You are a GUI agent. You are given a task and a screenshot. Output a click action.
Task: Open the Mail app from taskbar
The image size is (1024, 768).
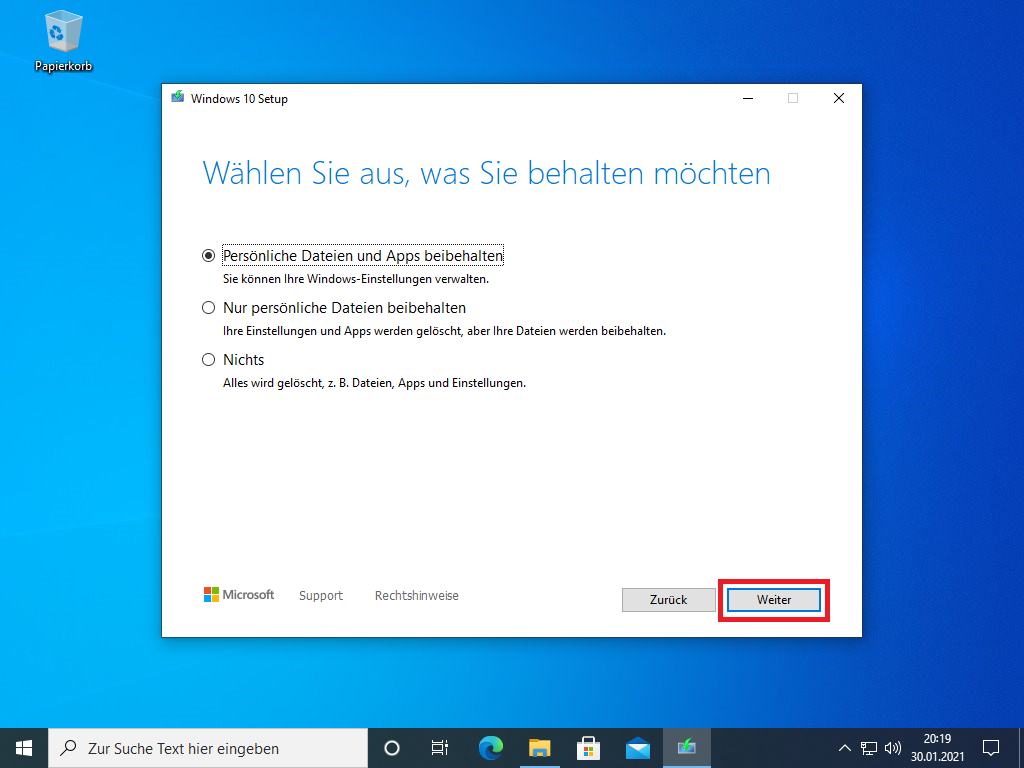click(x=637, y=748)
